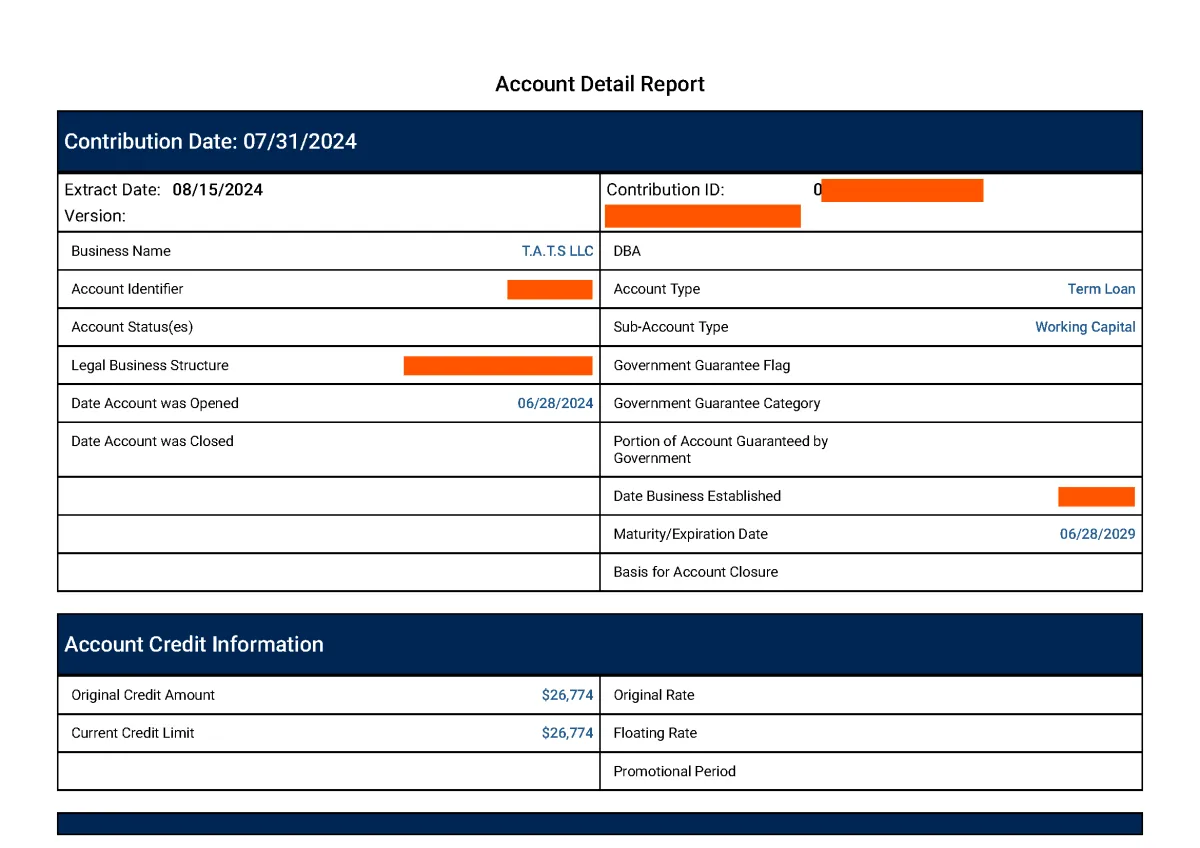The image size is (1200, 848).
Task: Select the Working Capital value
Action: pyautogui.click(x=1085, y=327)
